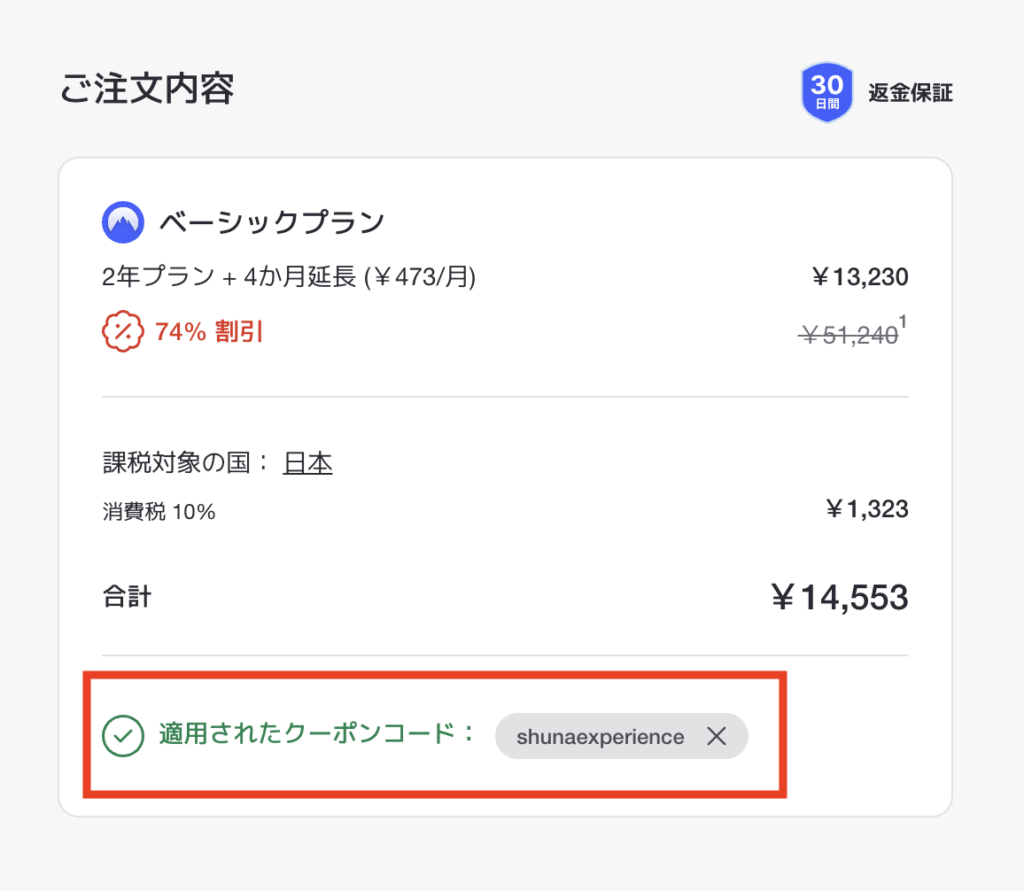Viewport: 1024px width, 891px height.
Task: Click the blue 30日間 shield badge icon
Action: (x=827, y=91)
